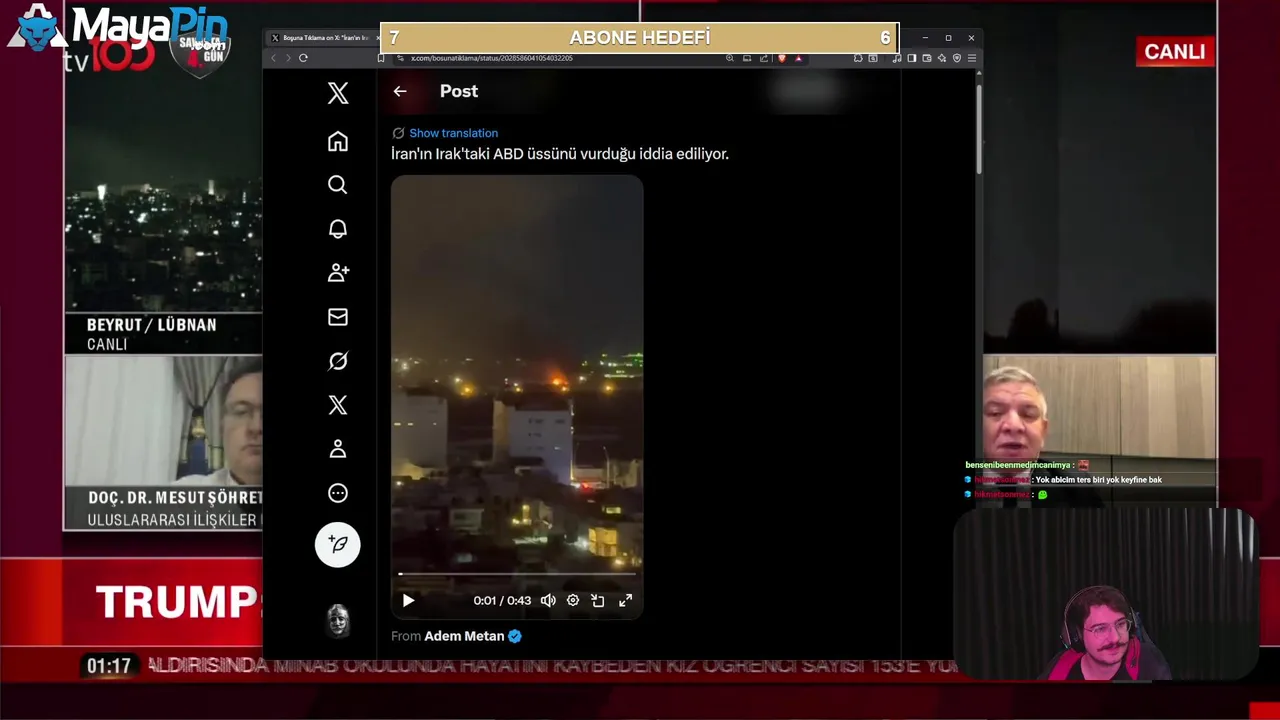
Task: Click the bensenibeenmedimcanimya chat username
Action: click(1017, 465)
